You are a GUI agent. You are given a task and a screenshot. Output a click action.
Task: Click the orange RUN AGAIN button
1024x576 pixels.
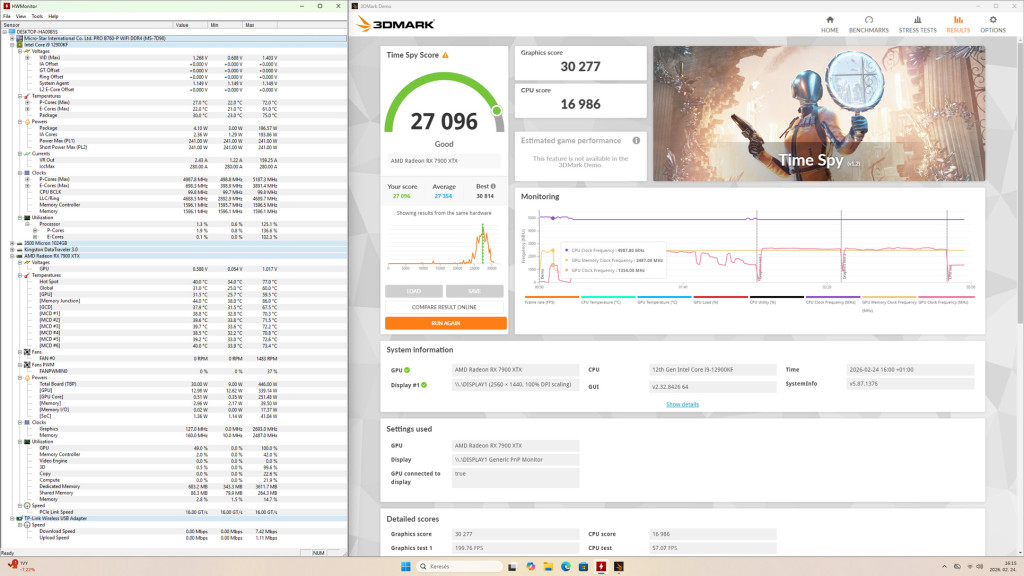(445, 323)
